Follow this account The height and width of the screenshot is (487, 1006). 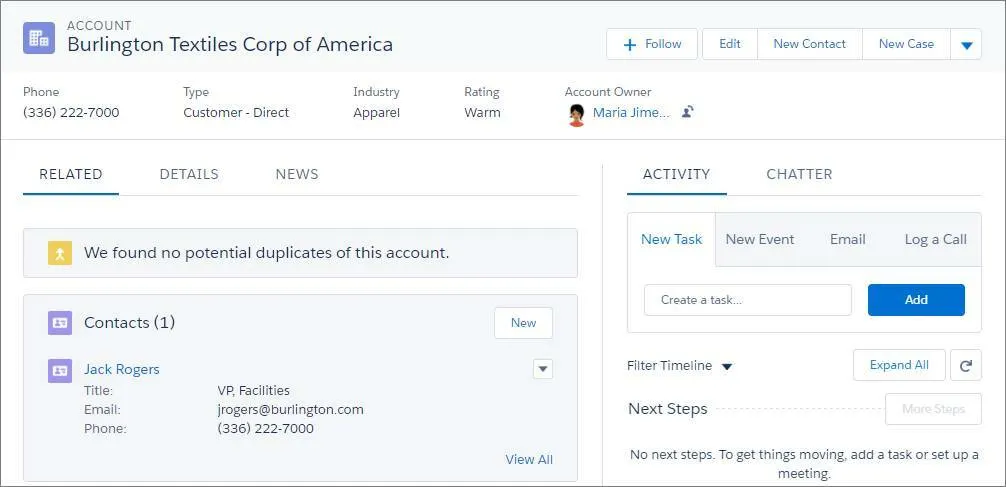point(652,44)
